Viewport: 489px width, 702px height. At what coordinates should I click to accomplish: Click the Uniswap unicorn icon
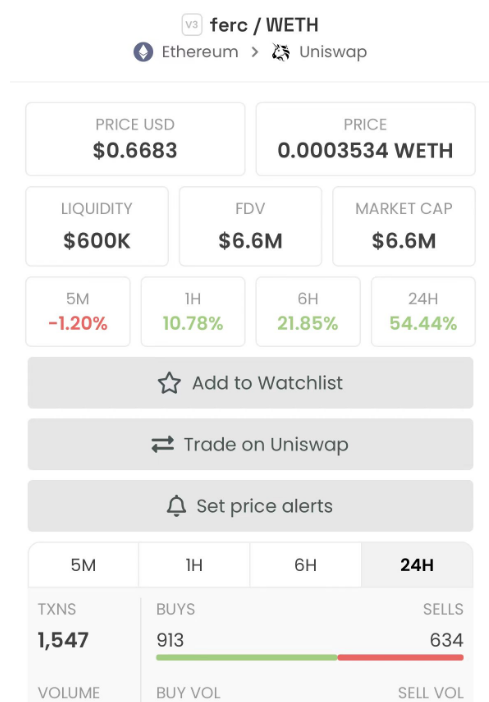click(x=281, y=52)
